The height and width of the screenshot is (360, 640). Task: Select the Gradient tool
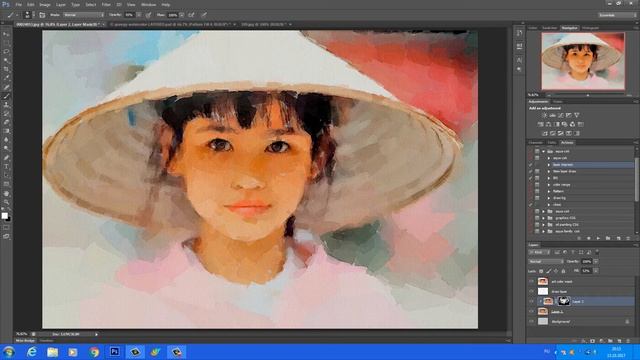6,131
